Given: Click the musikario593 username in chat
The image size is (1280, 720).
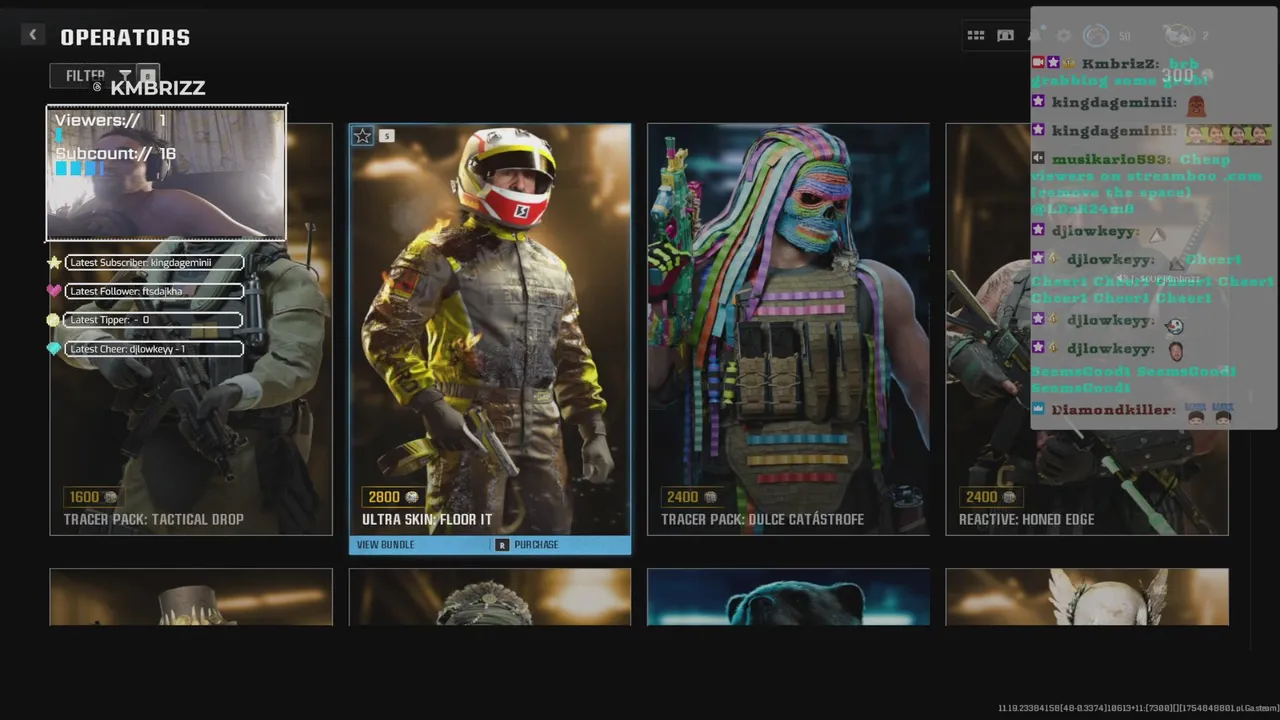Looking at the screenshot, I should 1109,160.
